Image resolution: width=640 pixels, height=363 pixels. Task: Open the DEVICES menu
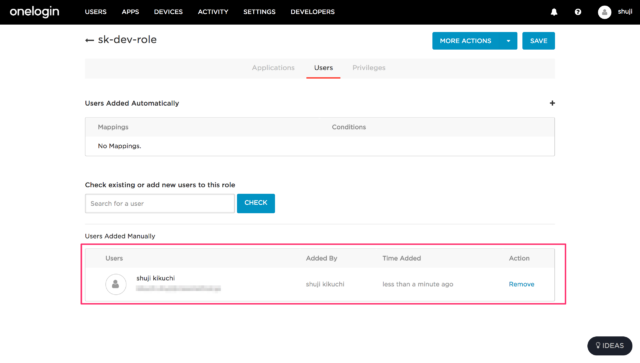point(168,12)
